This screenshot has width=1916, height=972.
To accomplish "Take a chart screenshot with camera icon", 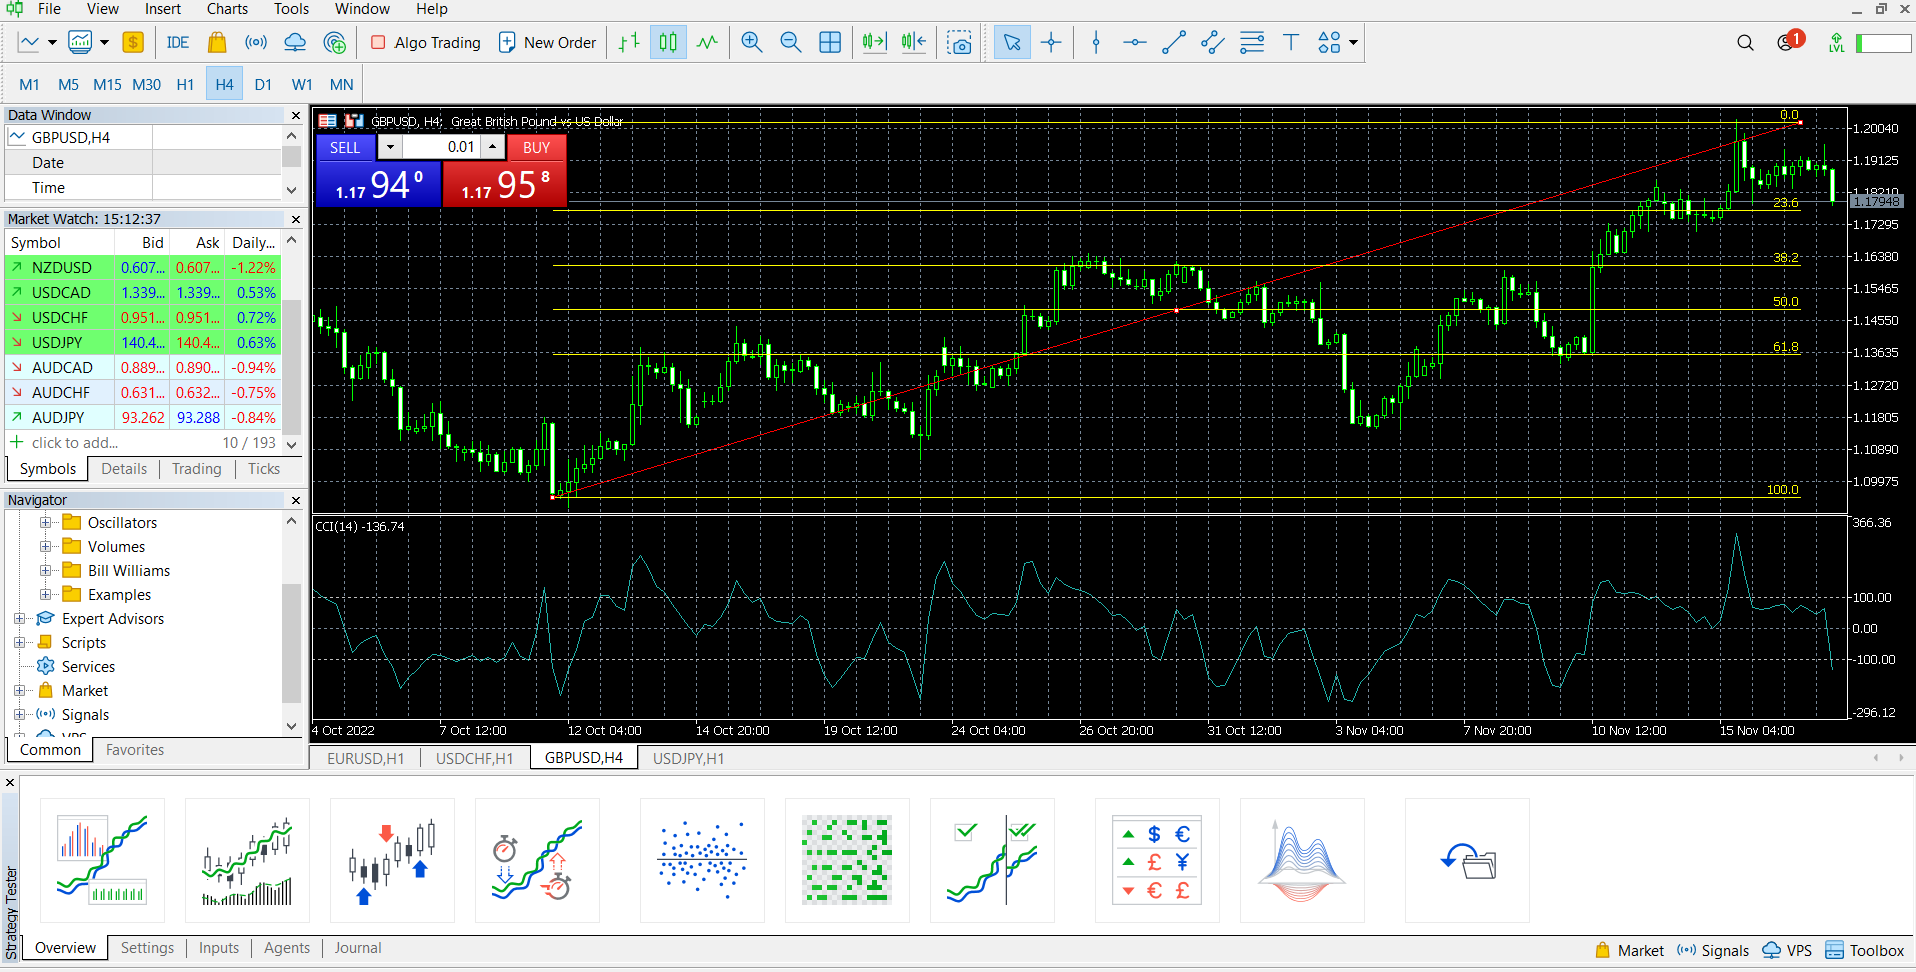I will coord(959,42).
